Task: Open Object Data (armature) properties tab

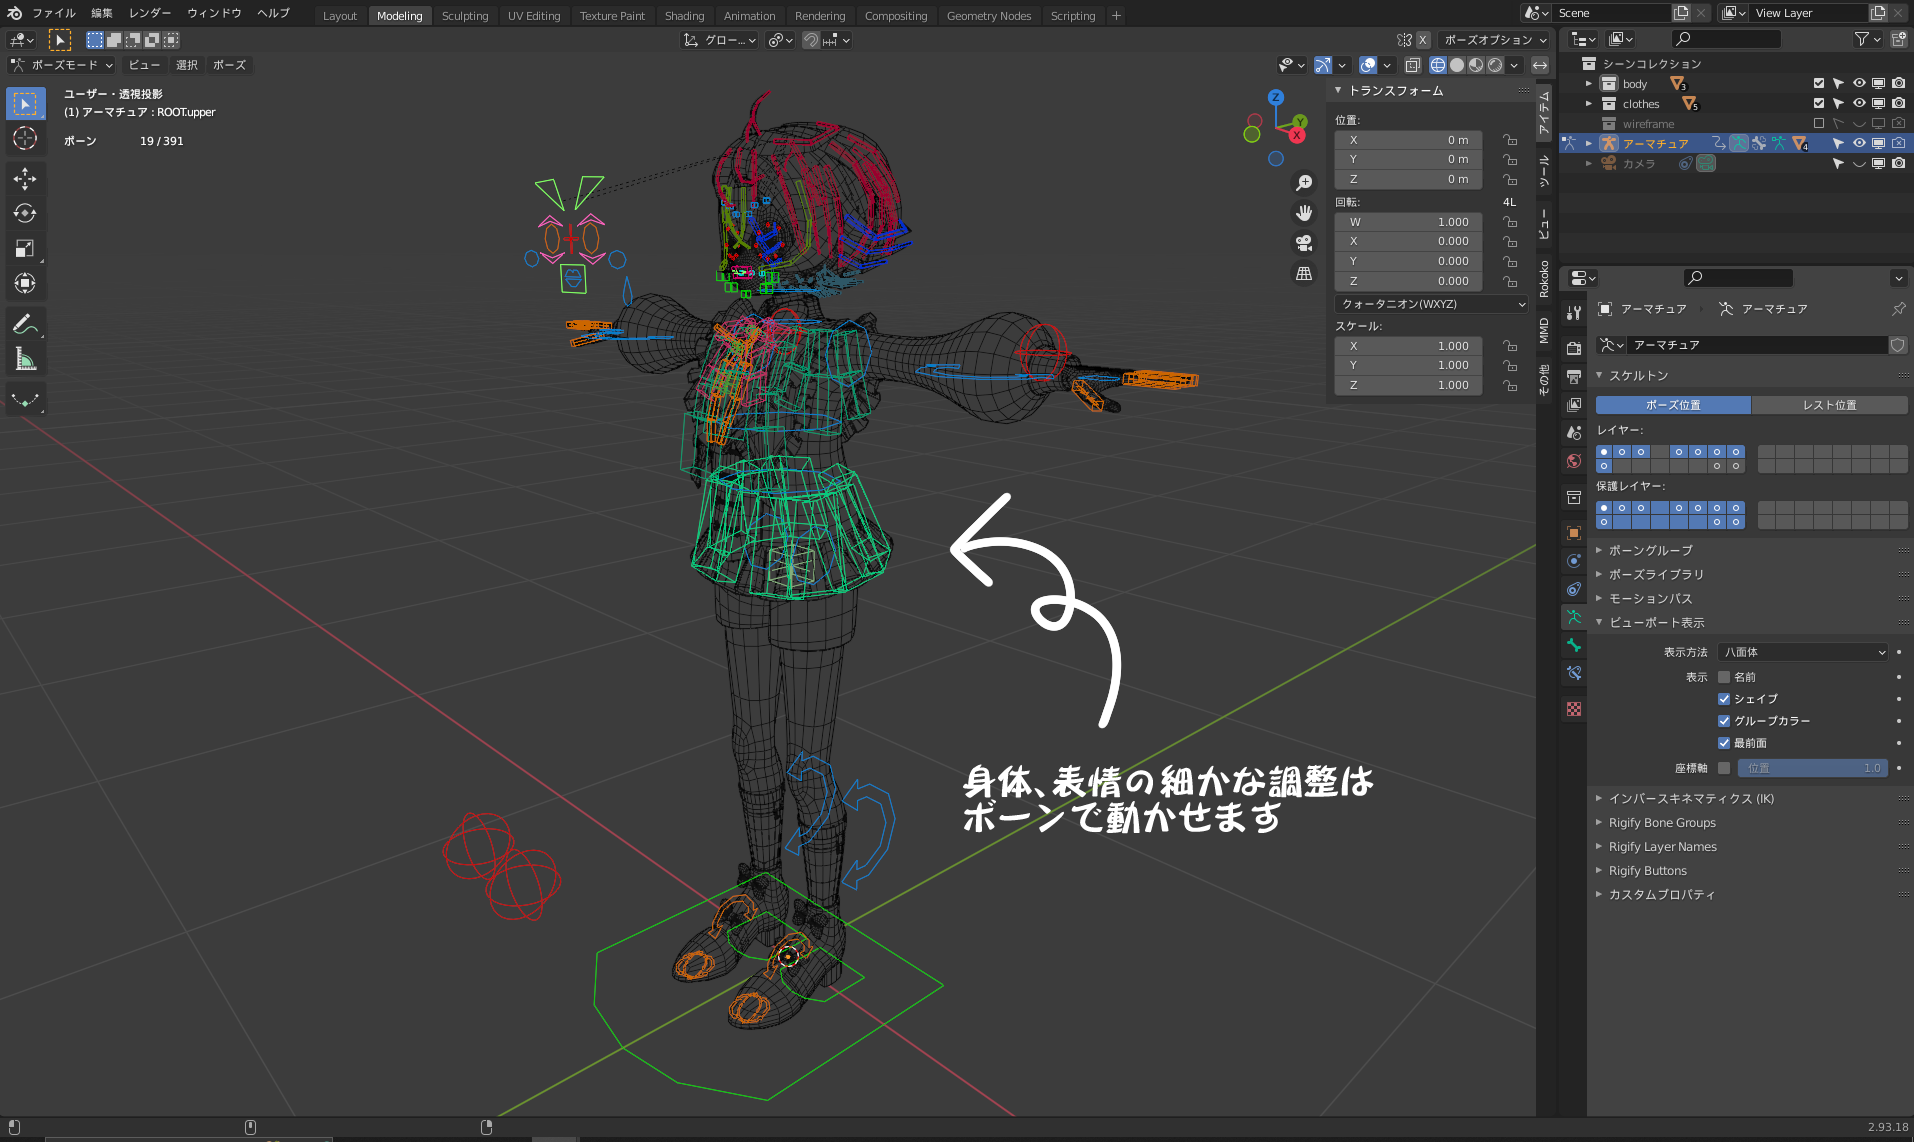Action: 1574,617
